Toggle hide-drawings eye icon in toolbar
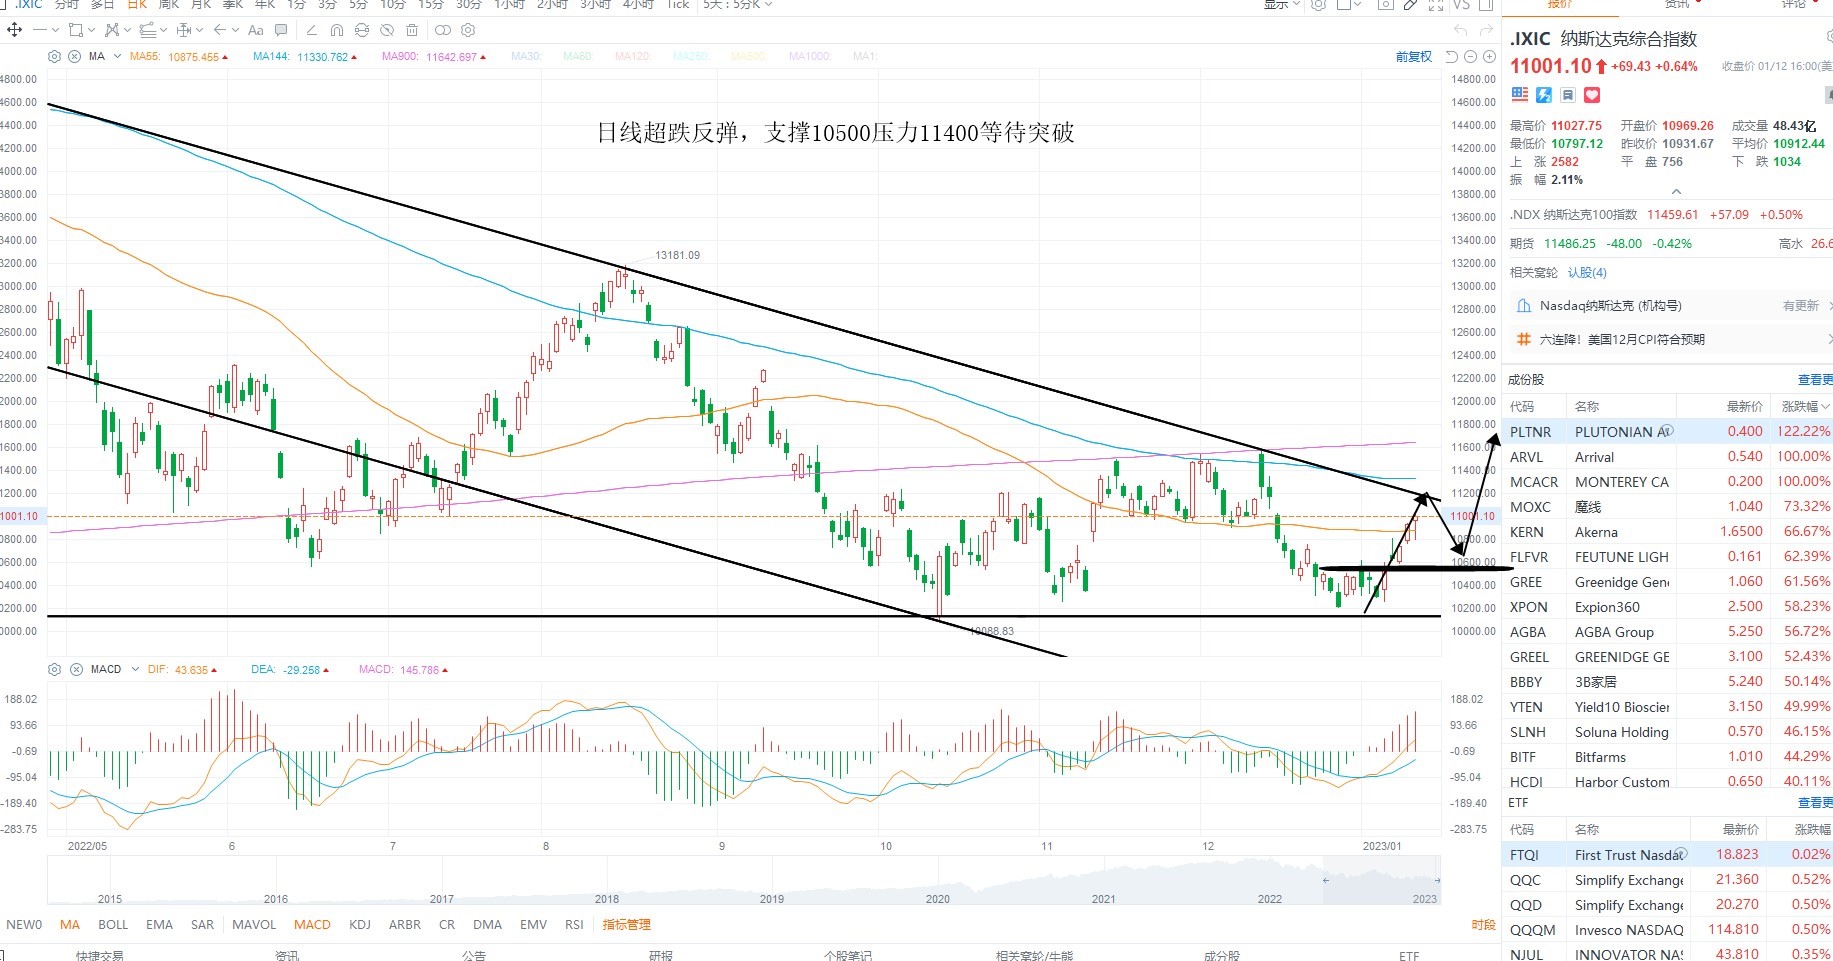The image size is (1833, 961). (386, 30)
